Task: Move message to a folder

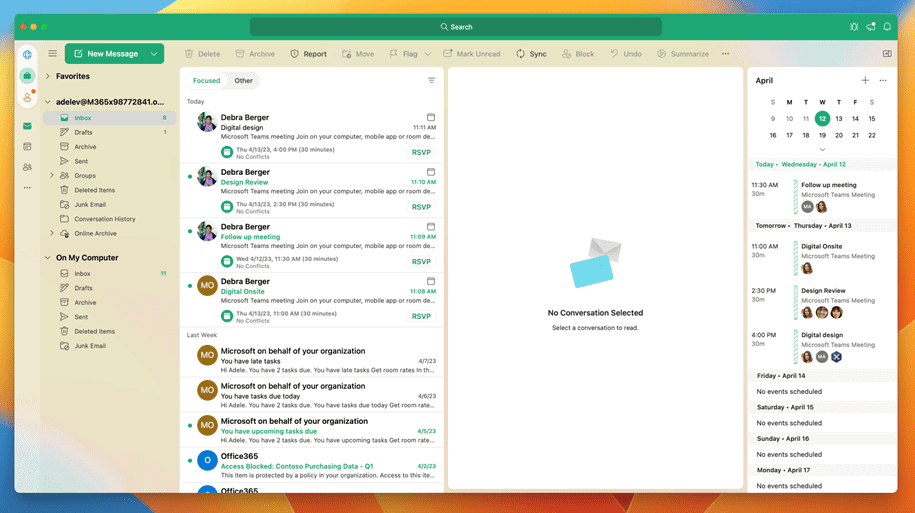Action: click(358, 54)
